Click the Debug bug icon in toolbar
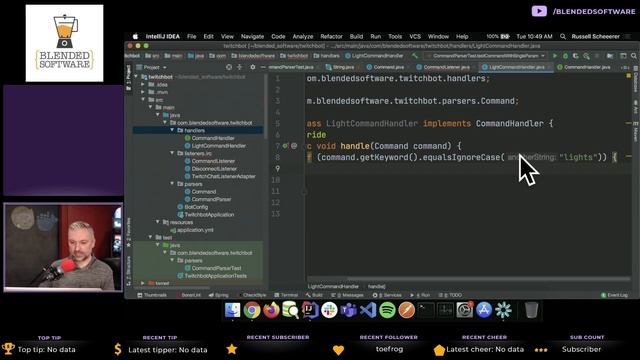The image size is (640, 360). coord(565,56)
